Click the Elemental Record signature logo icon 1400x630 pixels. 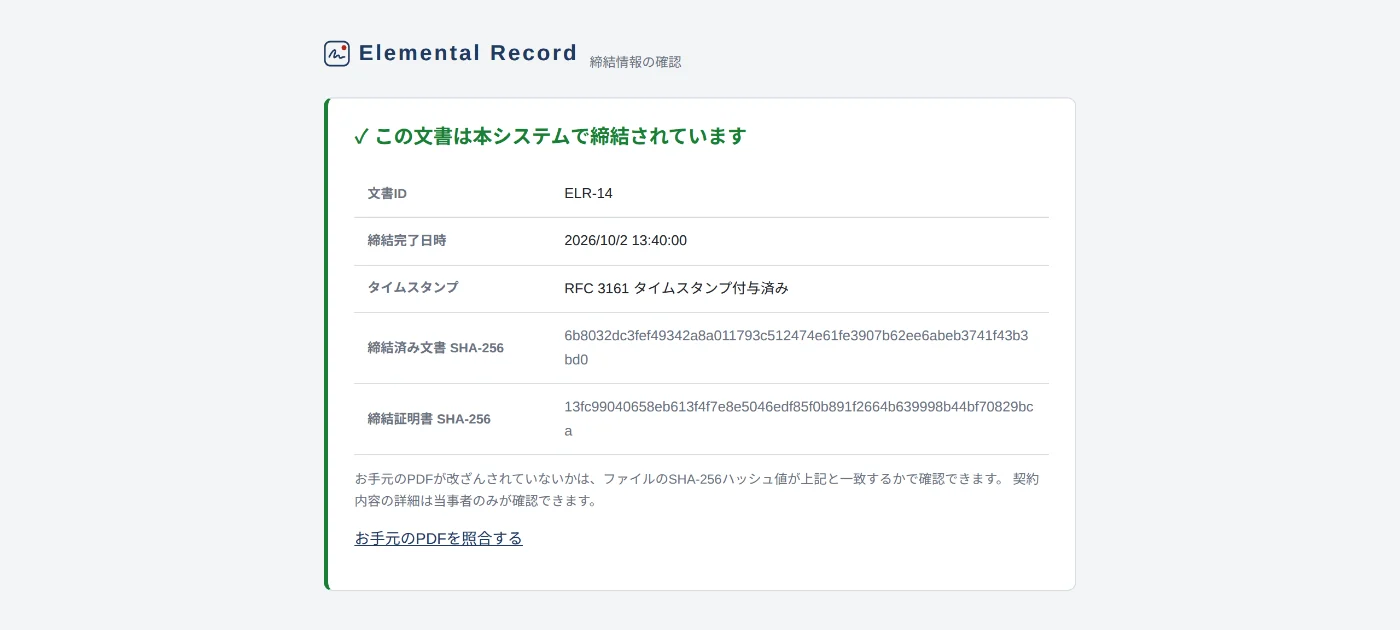click(x=337, y=54)
